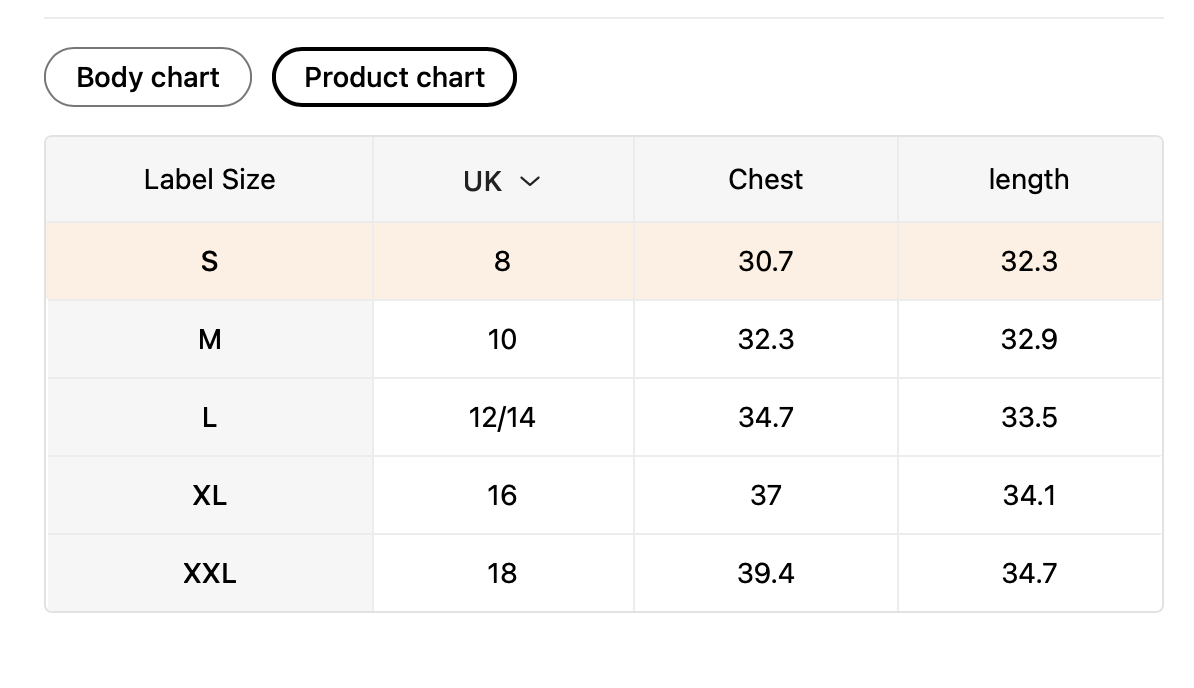Click the 32.9 length measurement cell
Image resolution: width=1194 pixels, height=688 pixels.
pyautogui.click(x=1029, y=340)
